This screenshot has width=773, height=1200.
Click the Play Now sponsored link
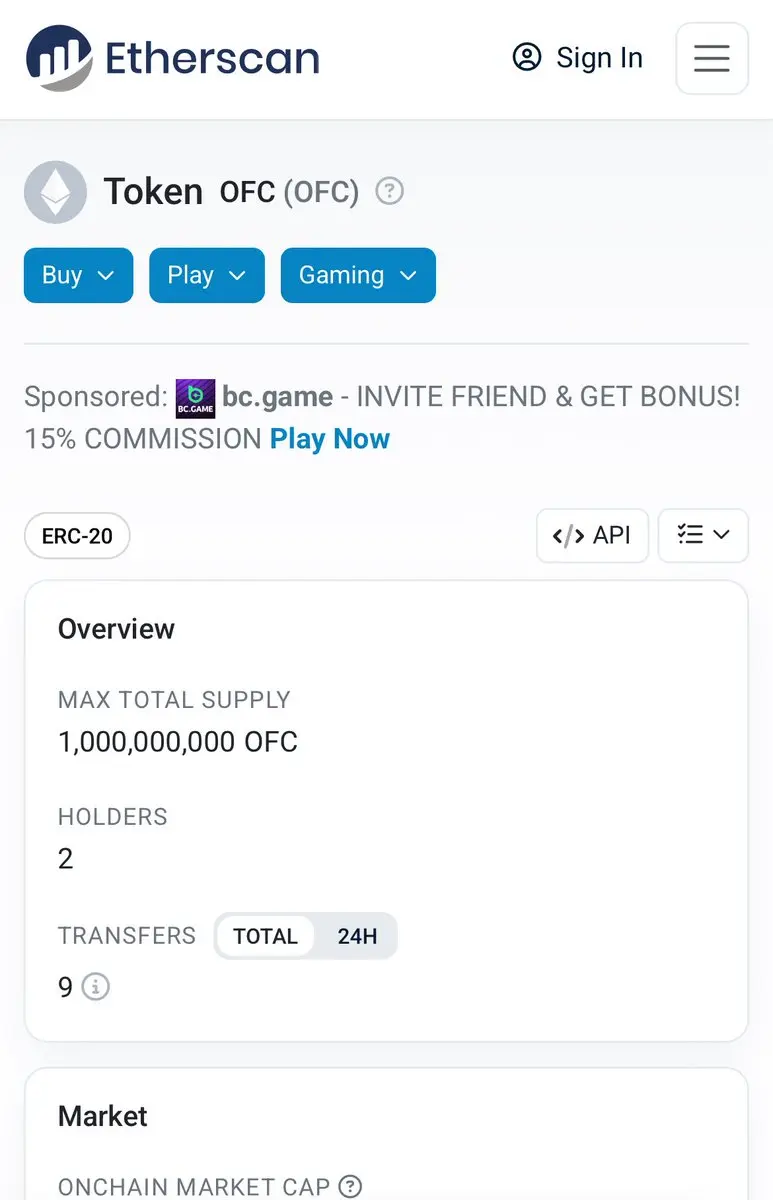tap(329, 438)
